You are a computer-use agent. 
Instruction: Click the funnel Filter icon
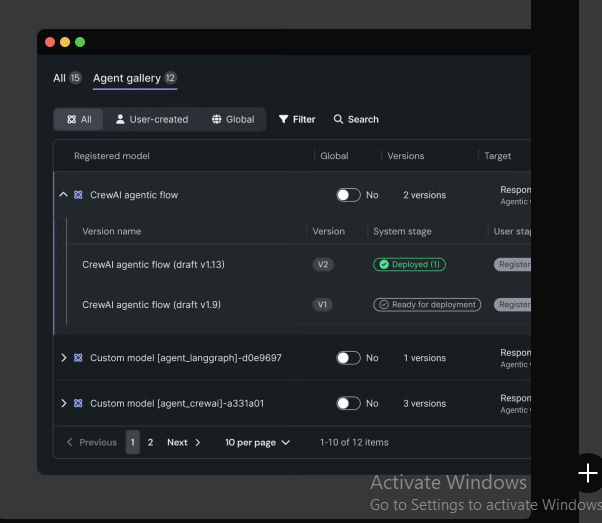point(283,119)
